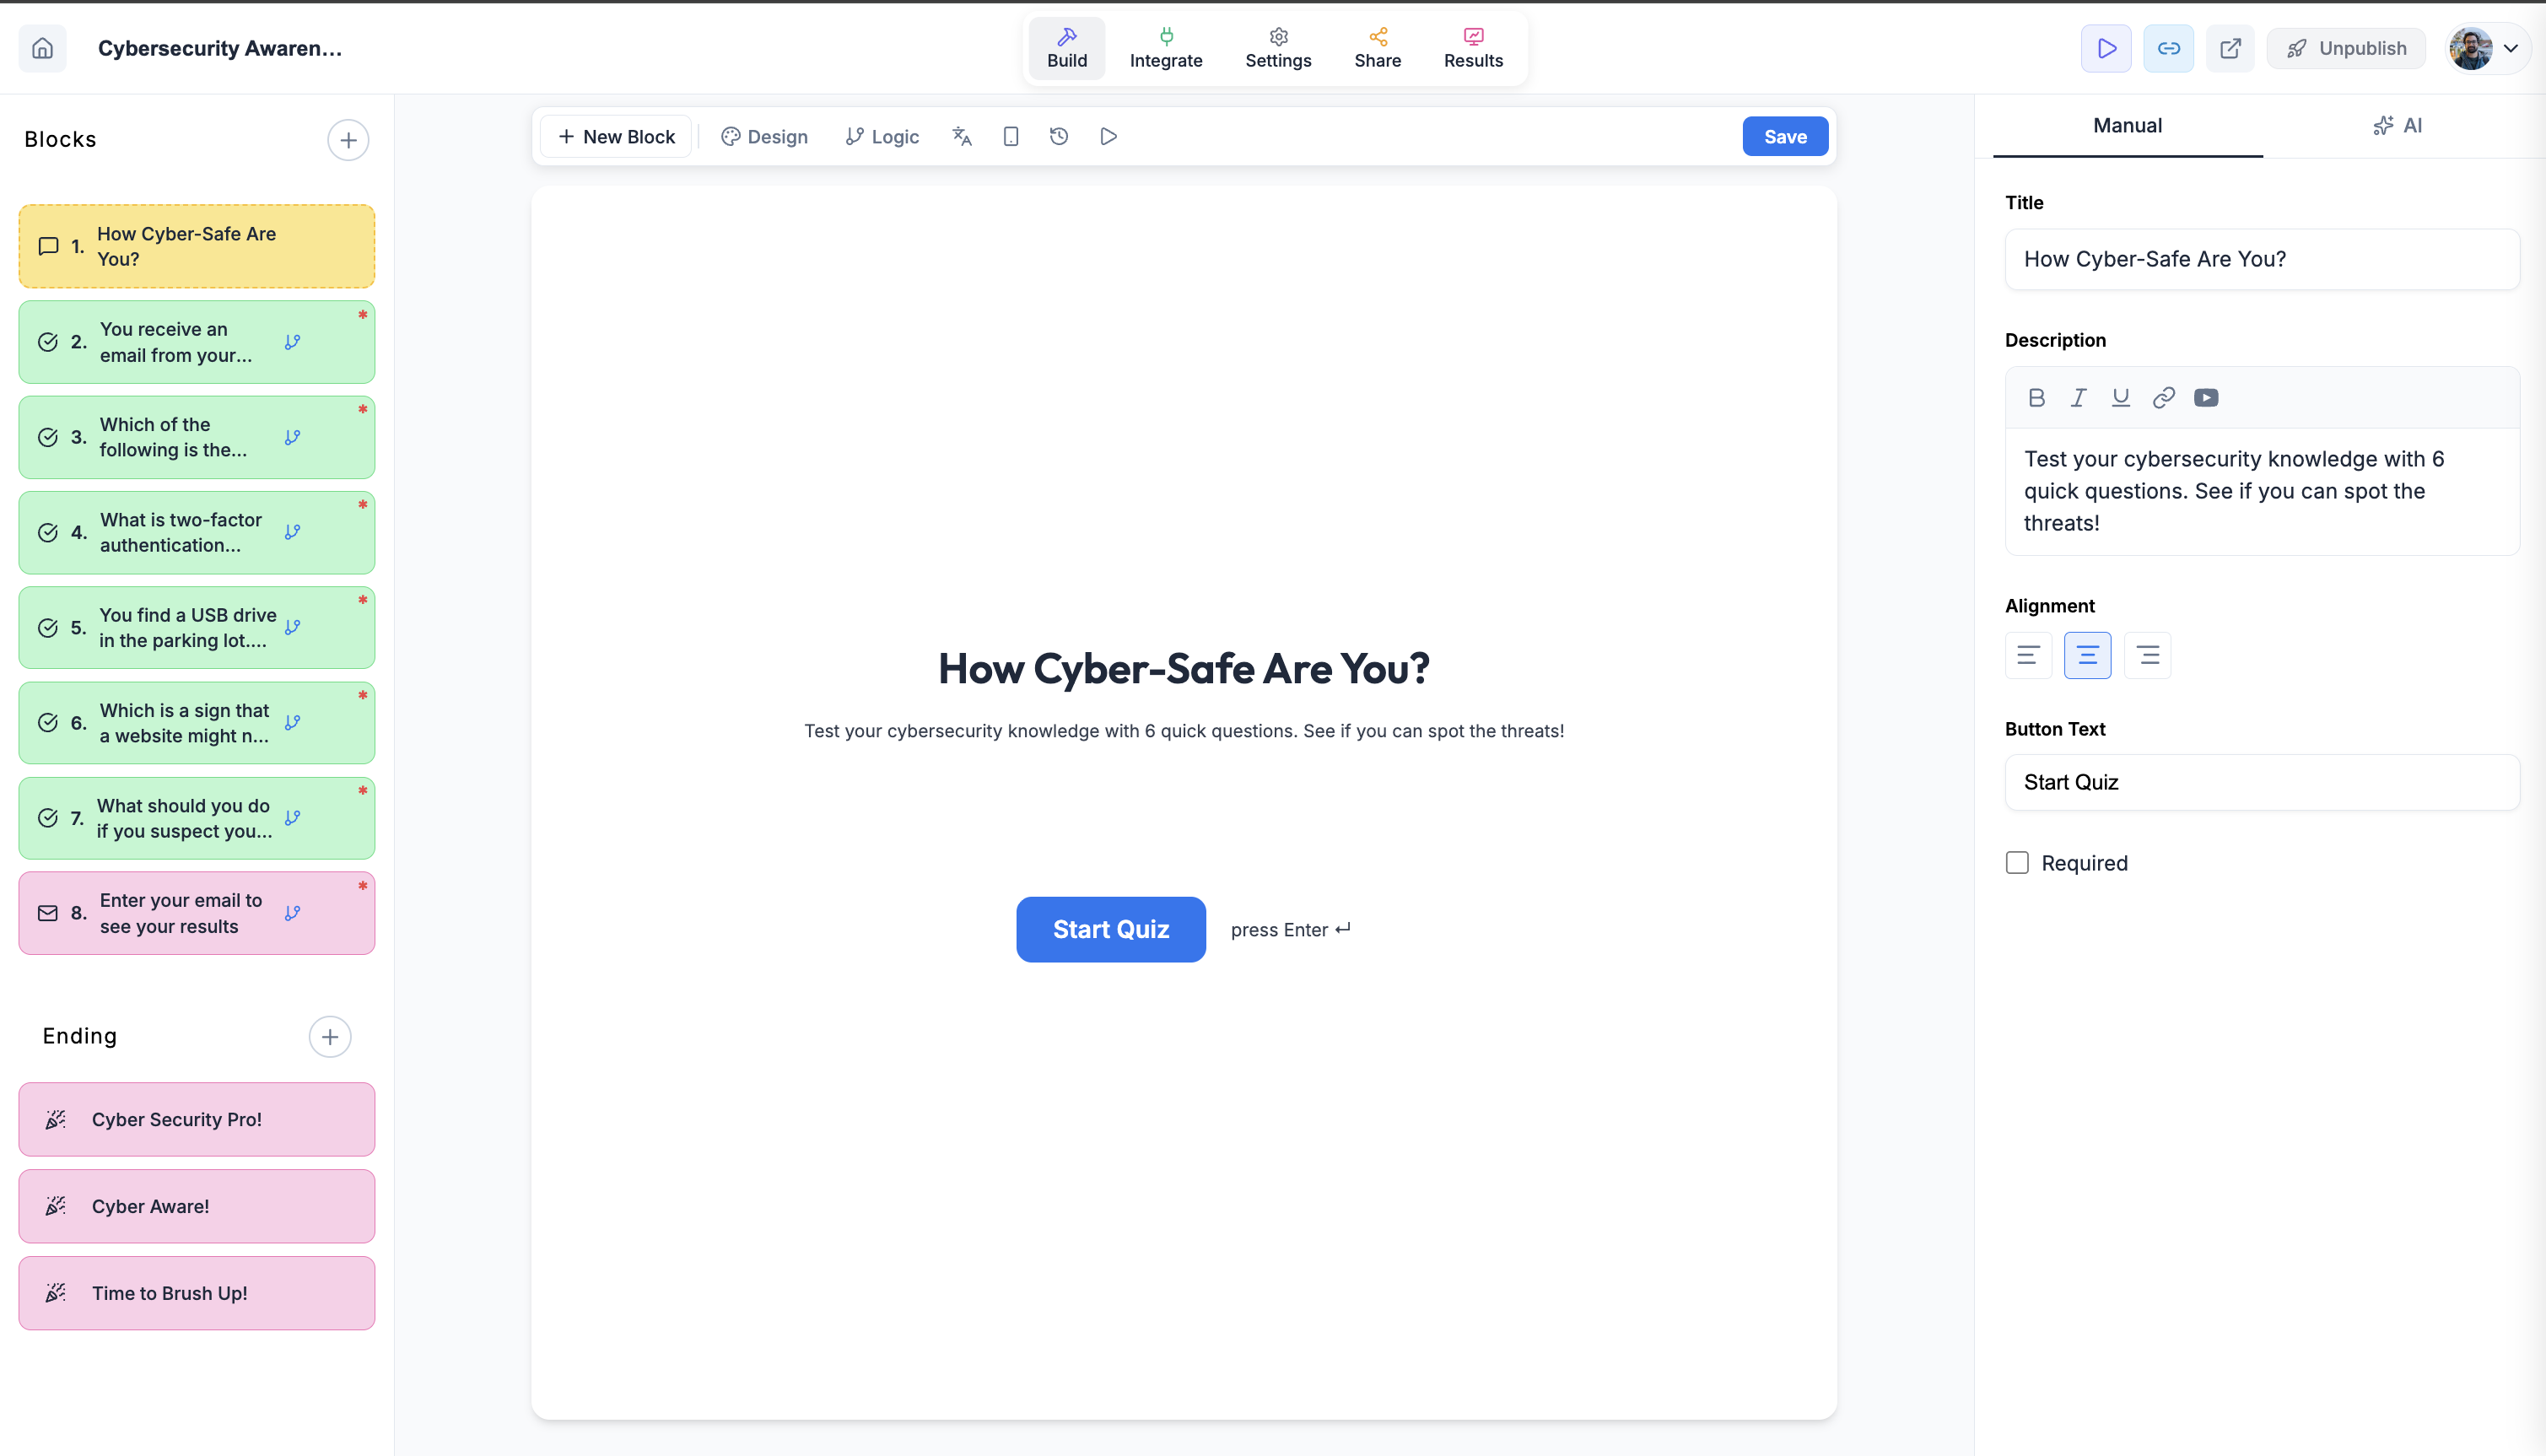
Task: Open mobile preview device icon
Action: click(1010, 137)
